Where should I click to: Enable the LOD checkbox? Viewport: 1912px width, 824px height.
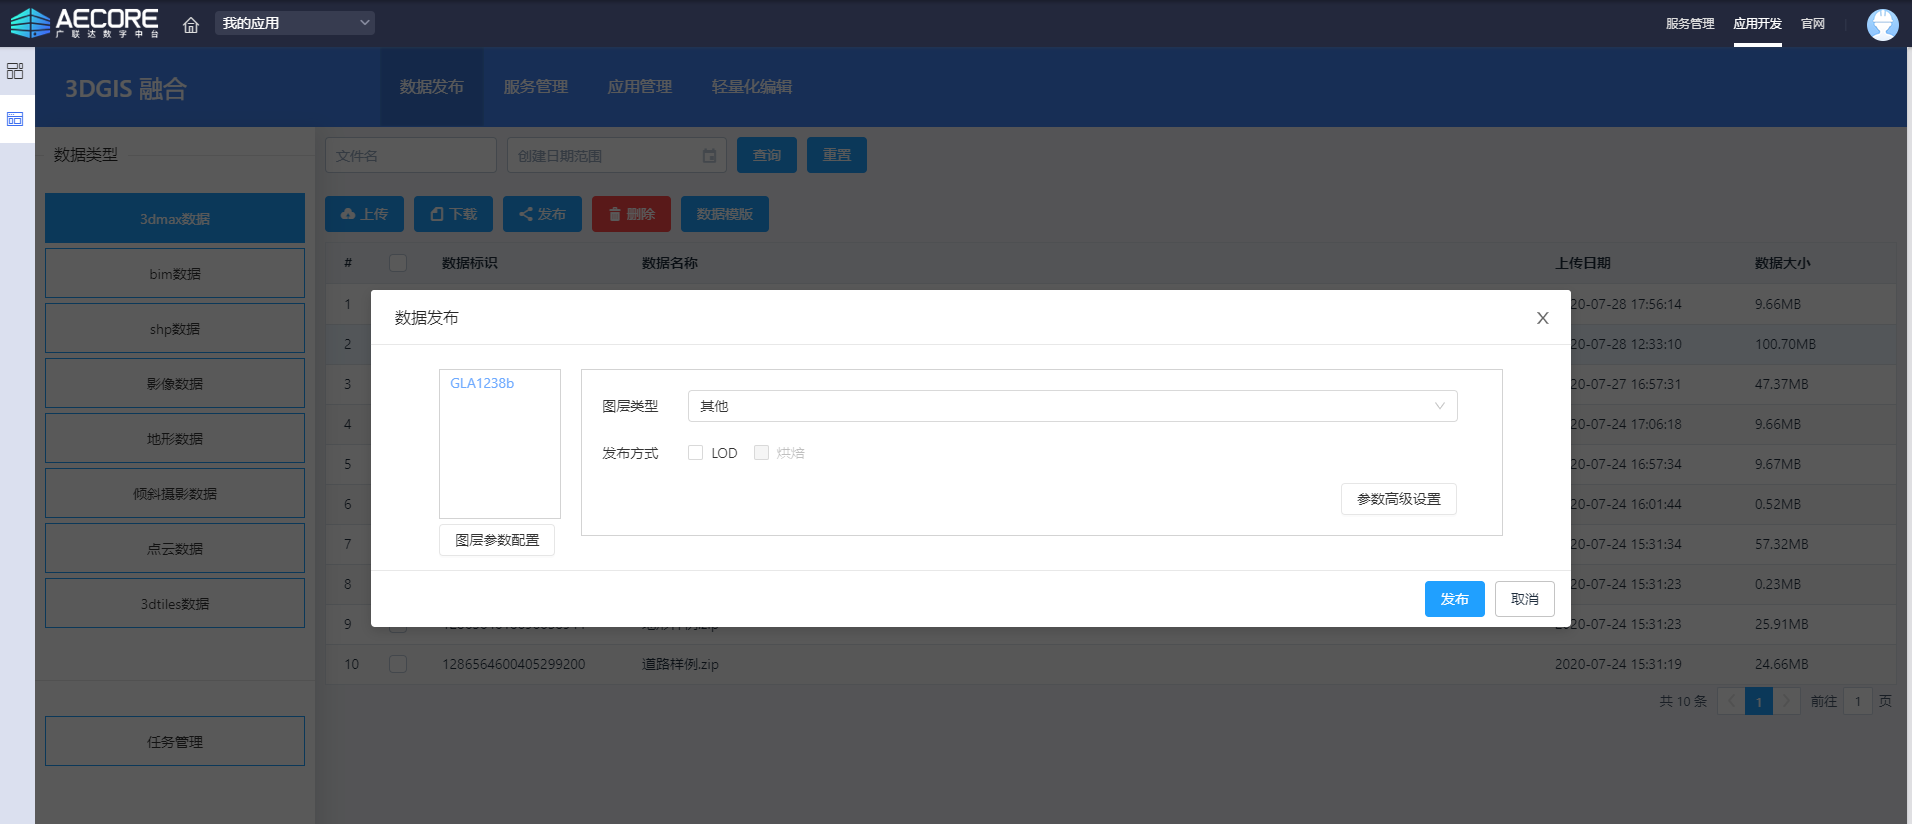click(x=696, y=453)
